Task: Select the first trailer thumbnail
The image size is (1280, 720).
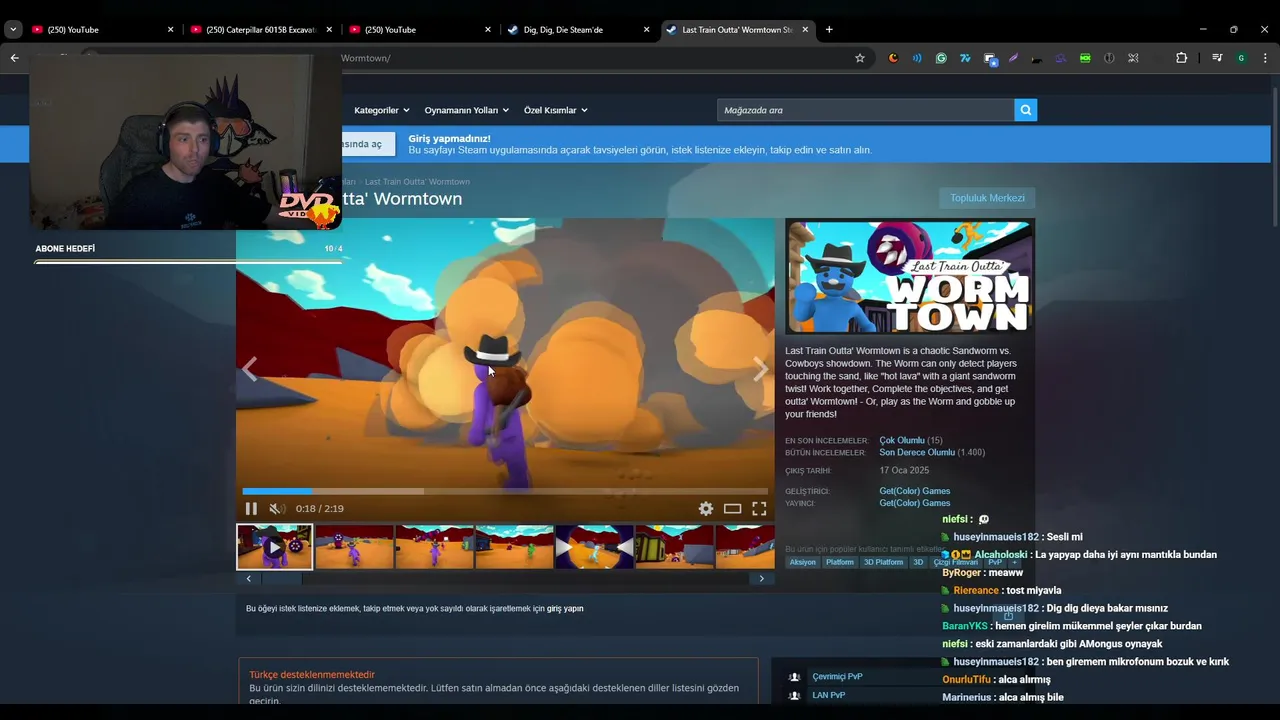Action: click(x=275, y=547)
